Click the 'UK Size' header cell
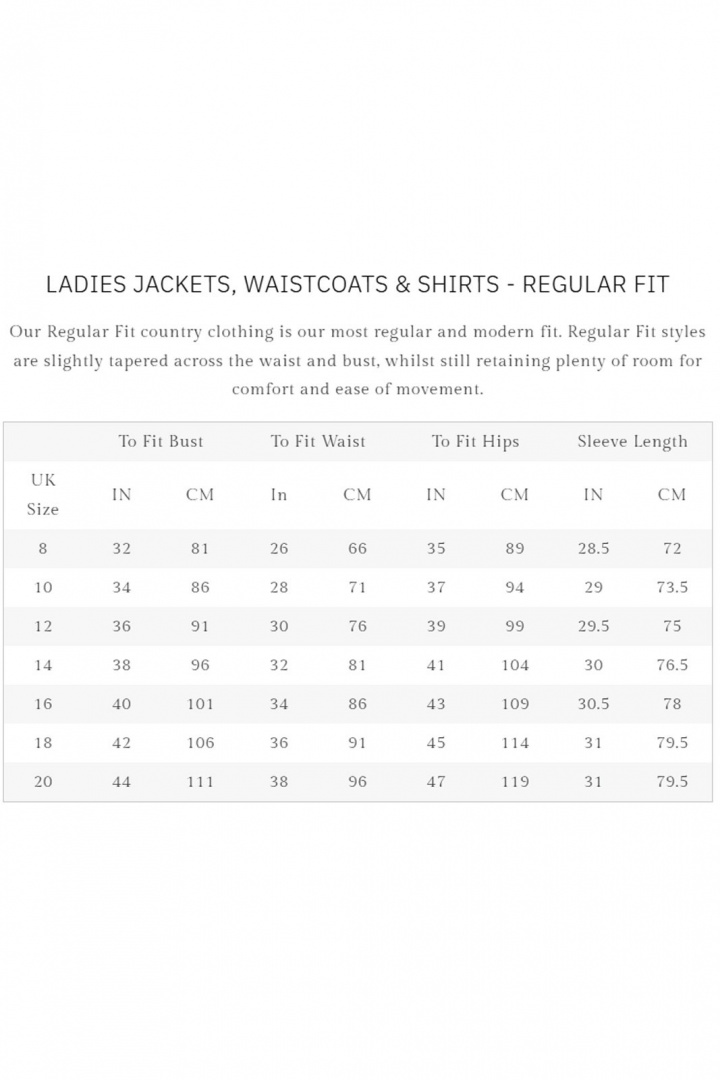The height and width of the screenshot is (1080, 720). (x=43, y=494)
